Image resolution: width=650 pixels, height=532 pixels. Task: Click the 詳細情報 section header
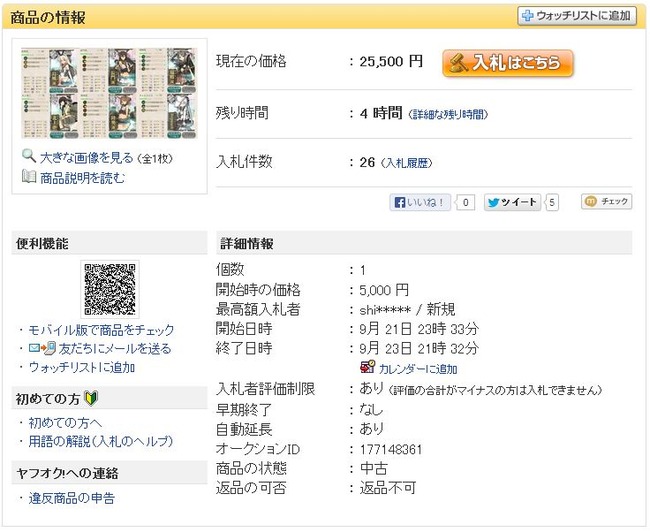424,243
